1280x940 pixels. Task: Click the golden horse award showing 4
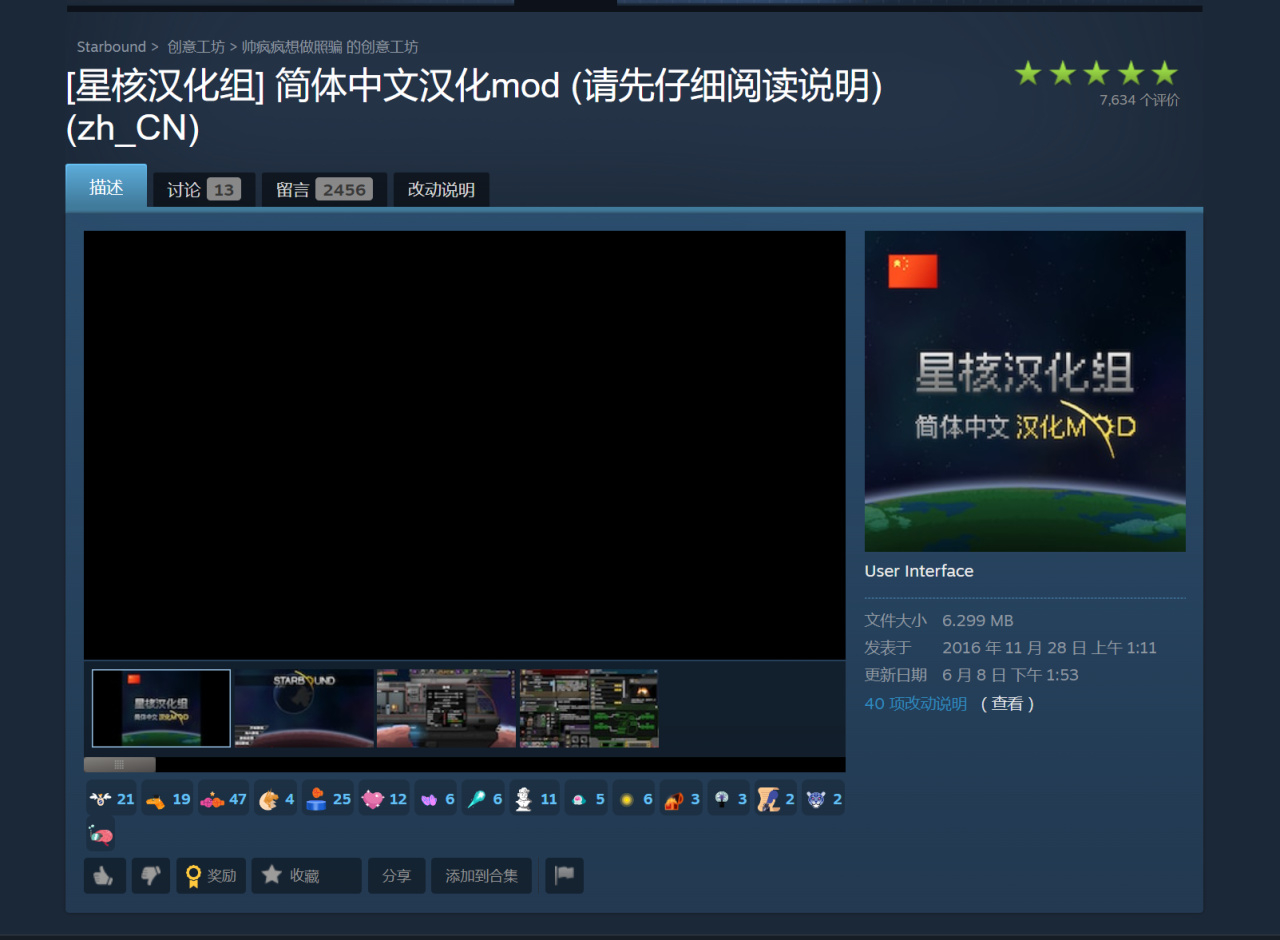point(276,799)
